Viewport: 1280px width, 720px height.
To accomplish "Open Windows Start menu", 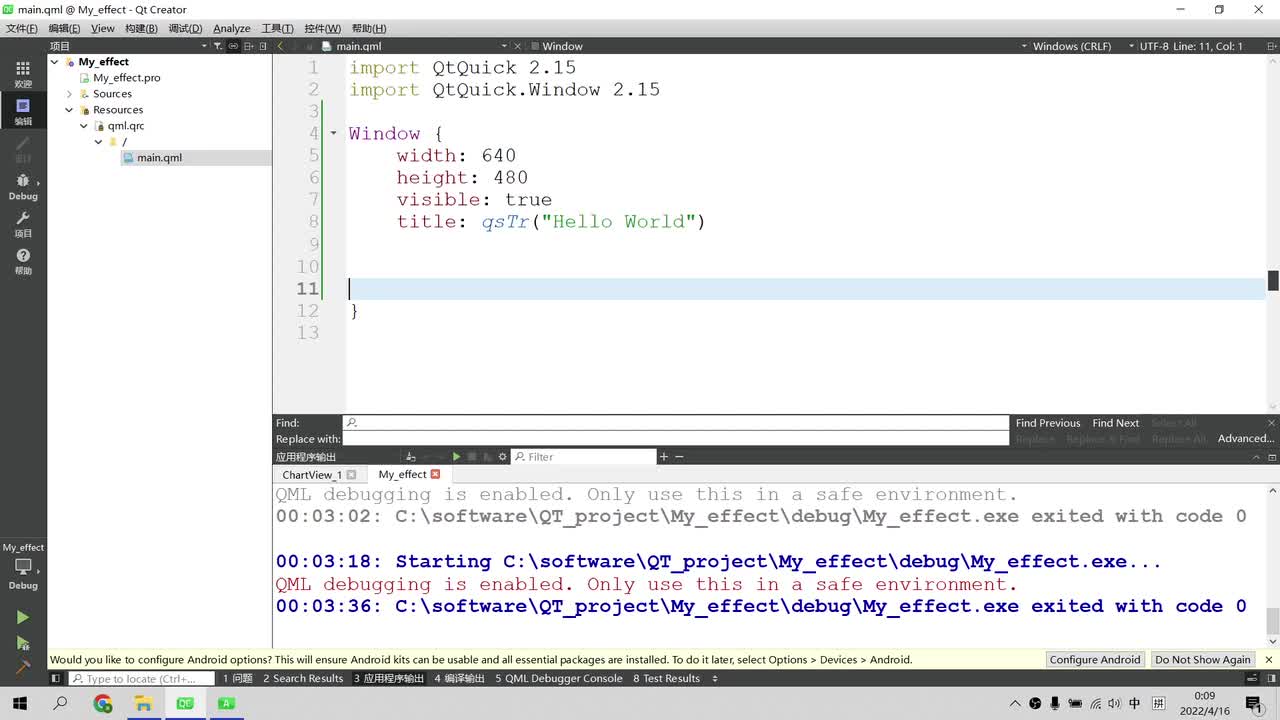I will point(19,704).
